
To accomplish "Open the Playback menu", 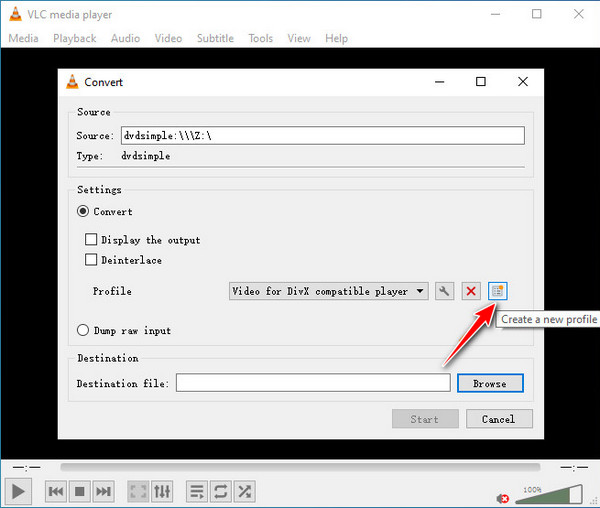I will pos(75,38).
